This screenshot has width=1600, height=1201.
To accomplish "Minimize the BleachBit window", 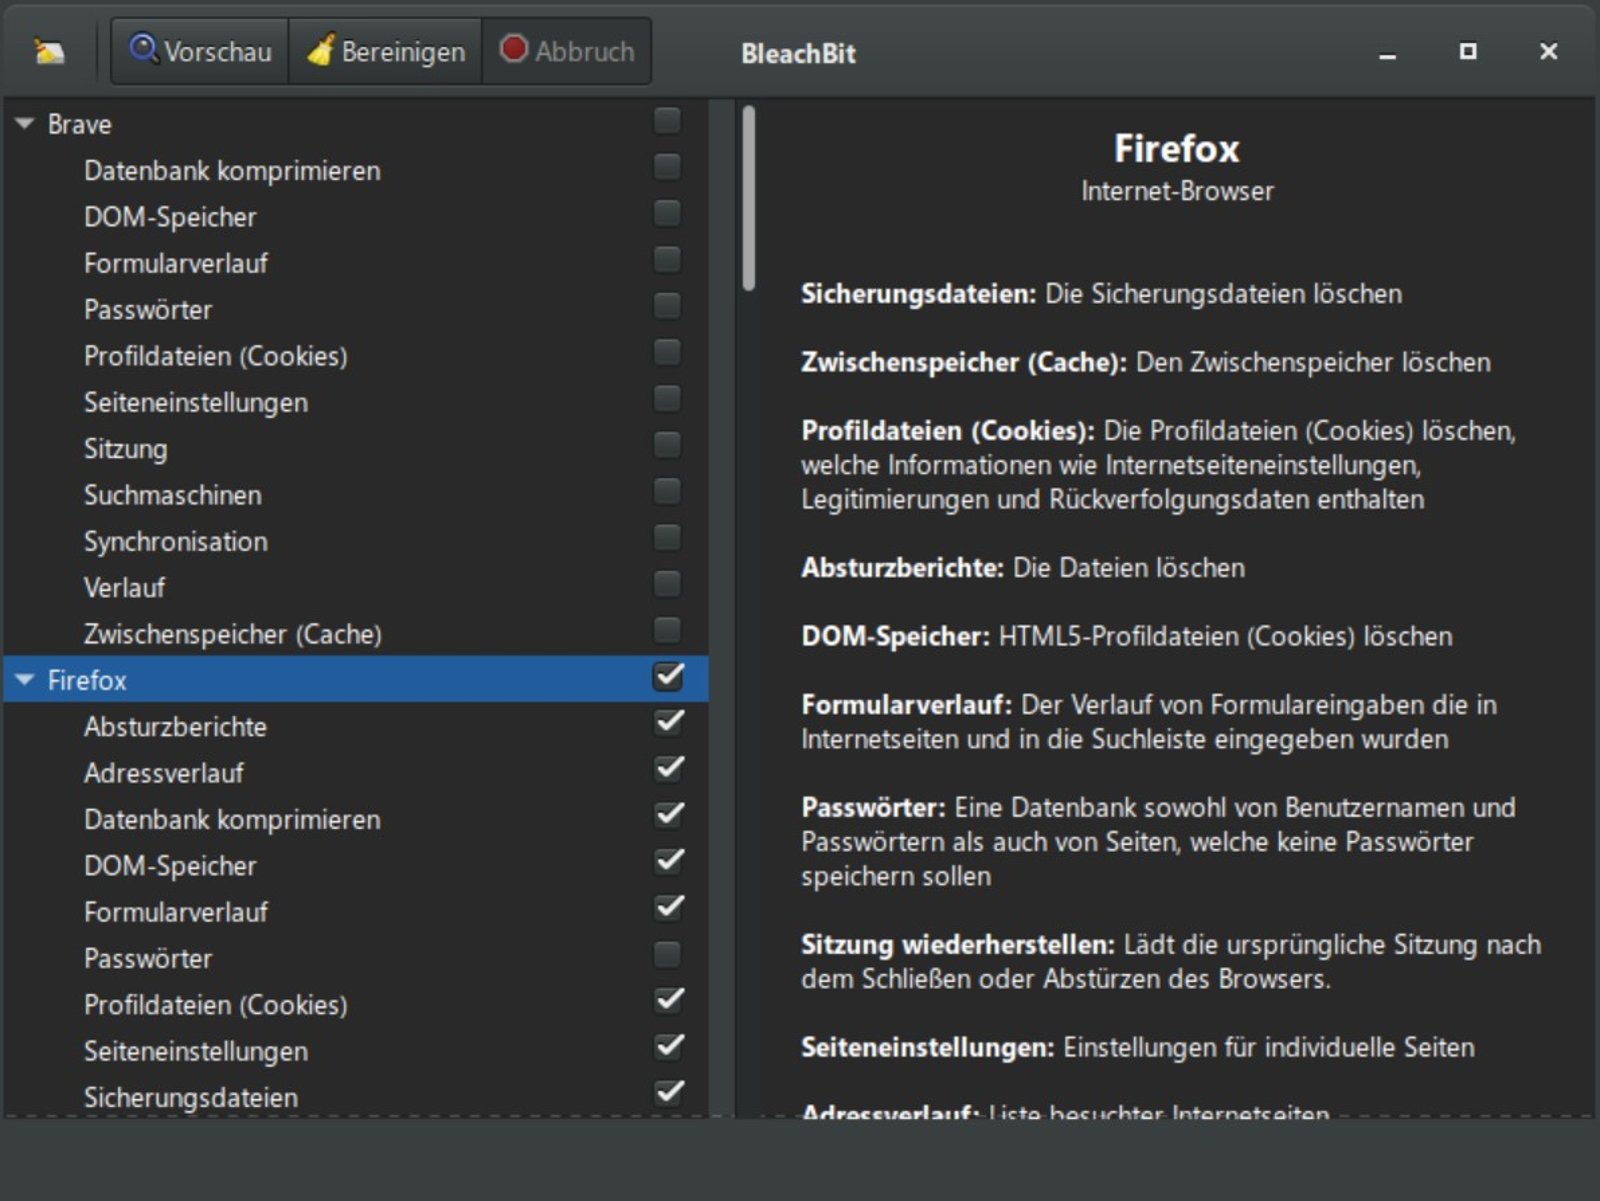I will (1387, 53).
